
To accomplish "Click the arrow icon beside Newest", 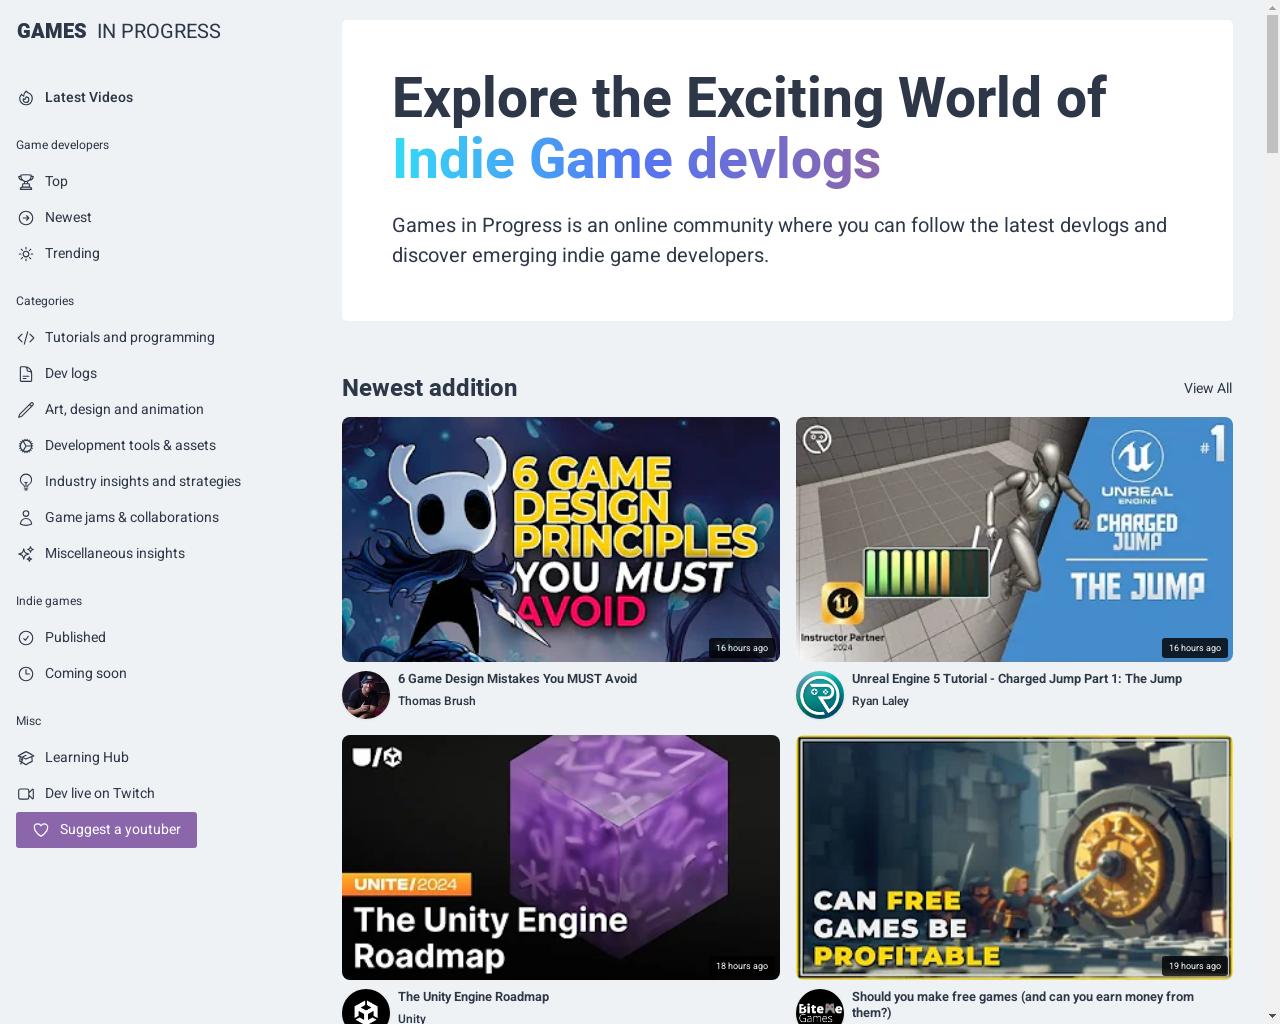I will point(26,218).
